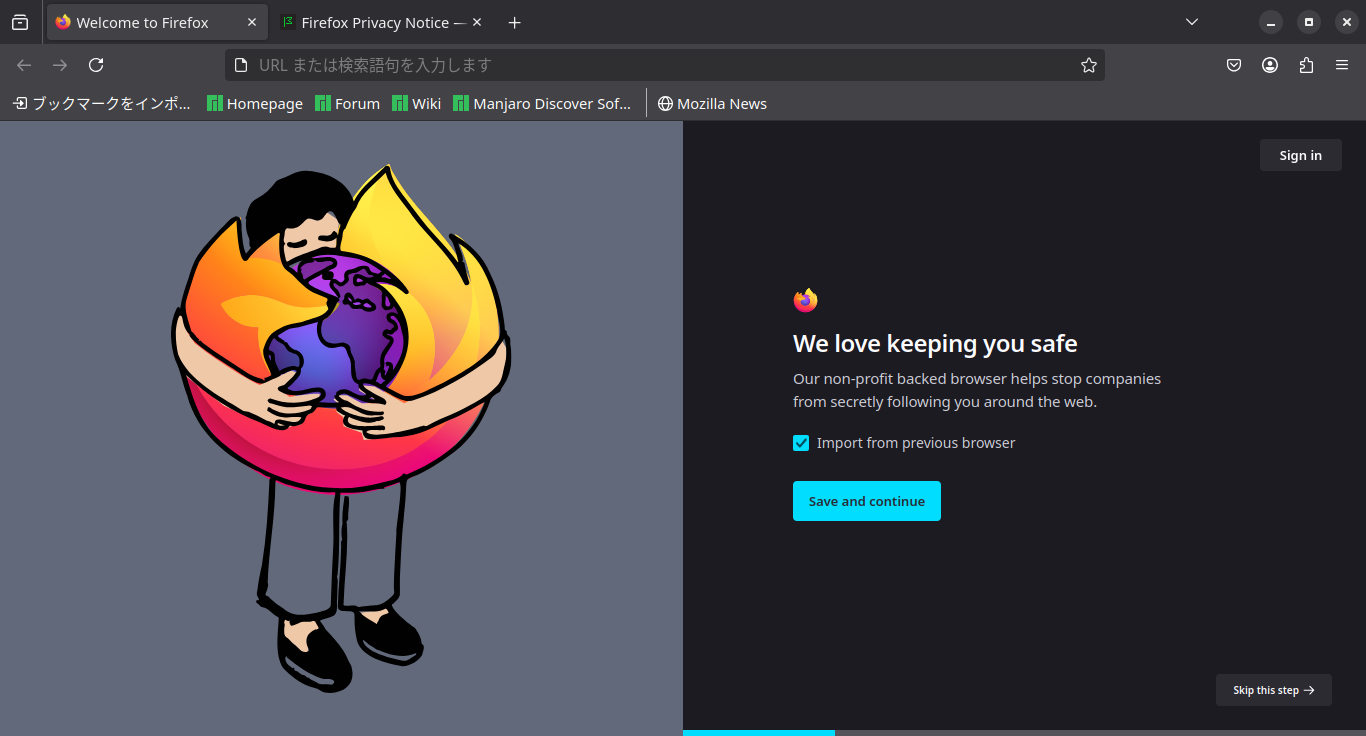Image resolution: width=1366 pixels, height=736 pixels.
Task: Click the Sign in button
Action: point(1301,155)
